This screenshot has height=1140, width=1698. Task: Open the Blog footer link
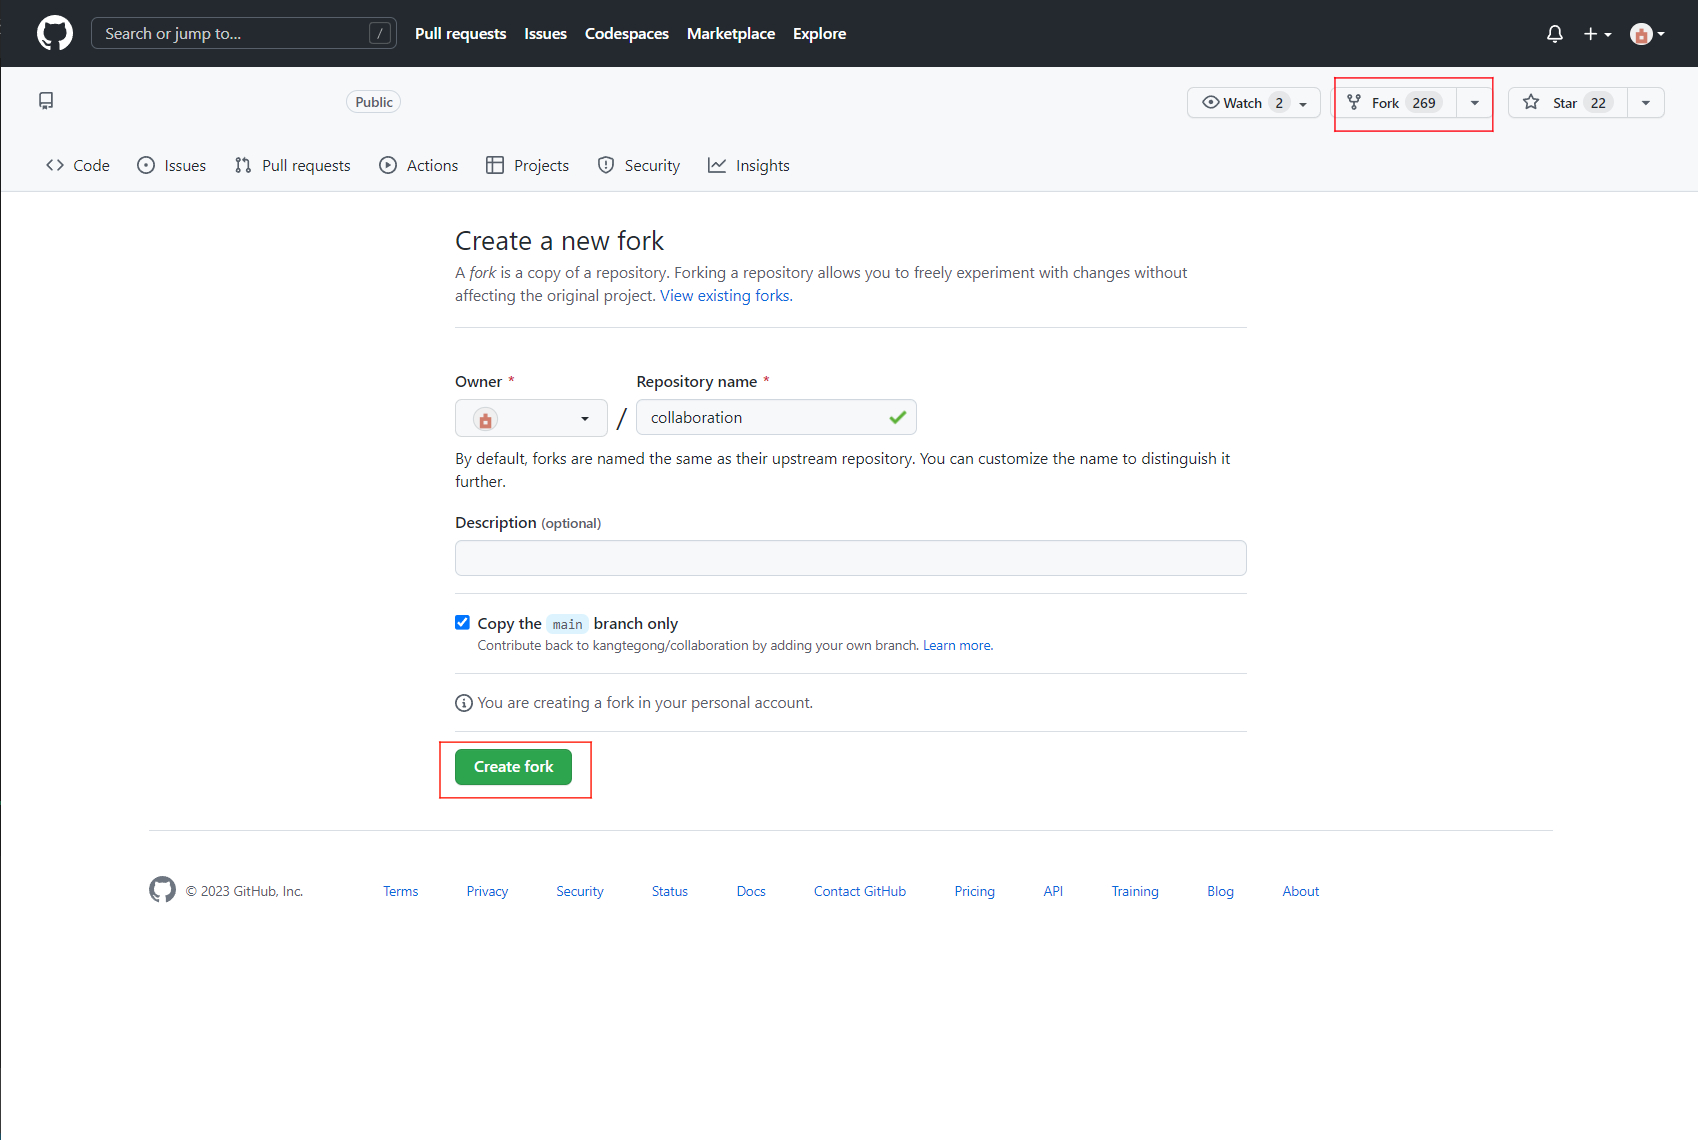tap(1221, 891)
